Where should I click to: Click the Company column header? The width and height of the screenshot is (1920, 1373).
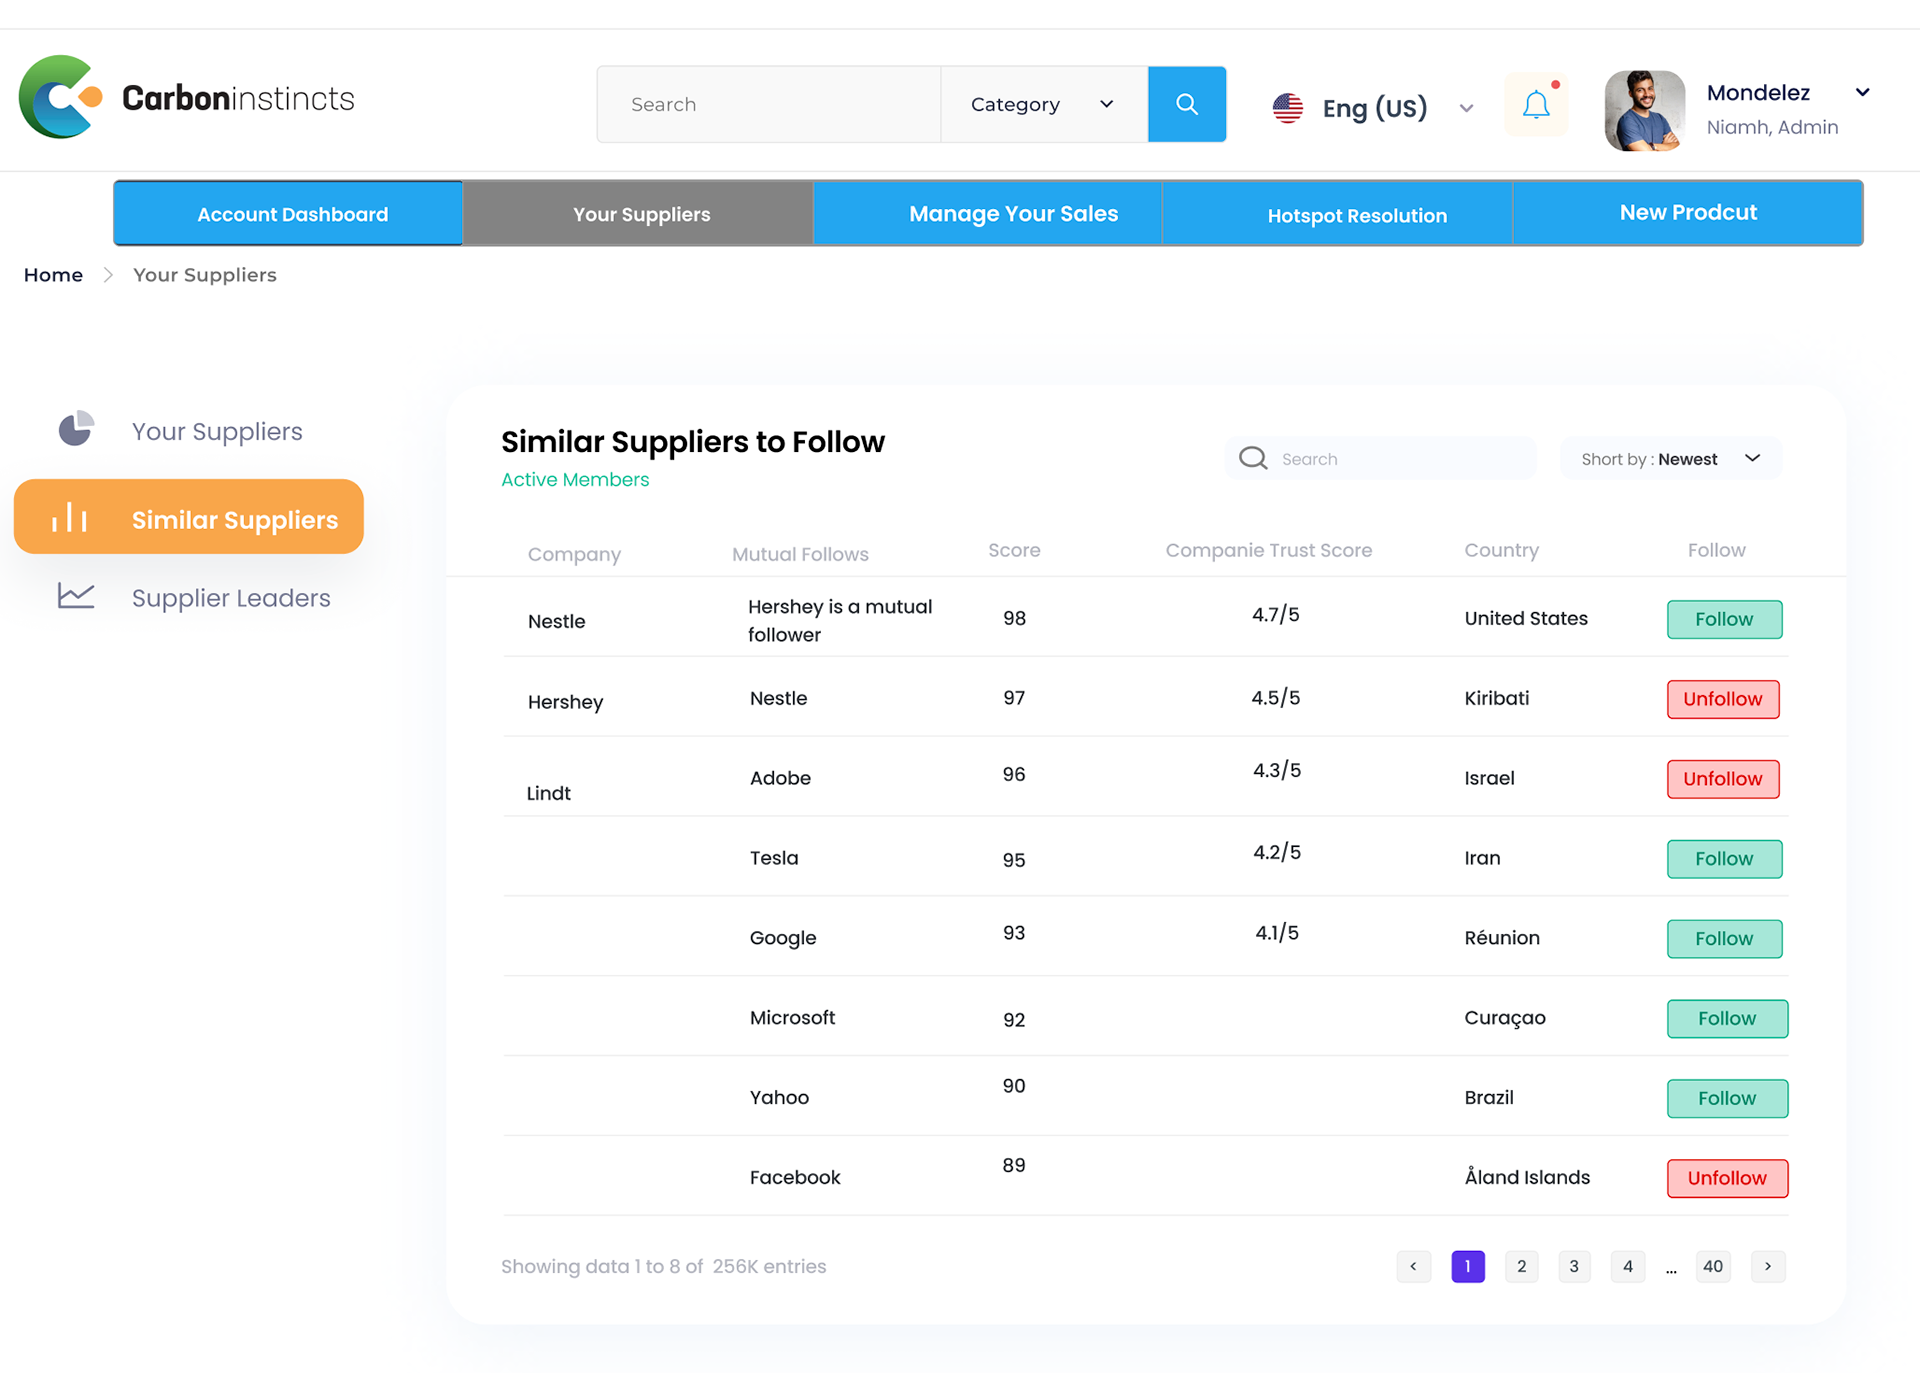coord(574,554)
